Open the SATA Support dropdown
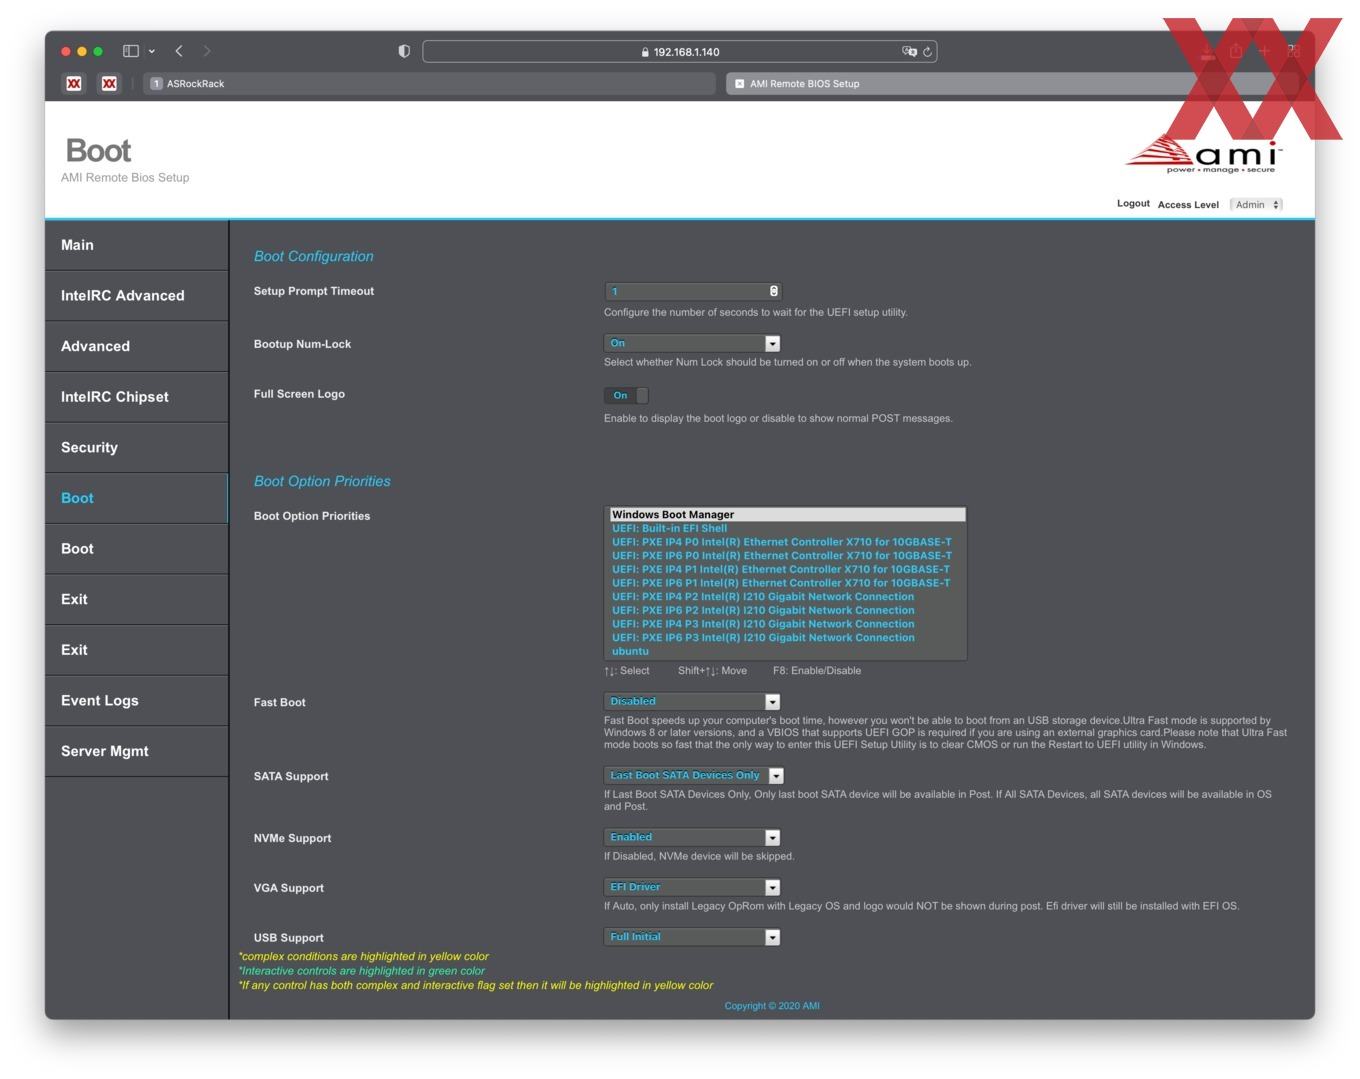The image size is (1360, 1079). [694, 775]
